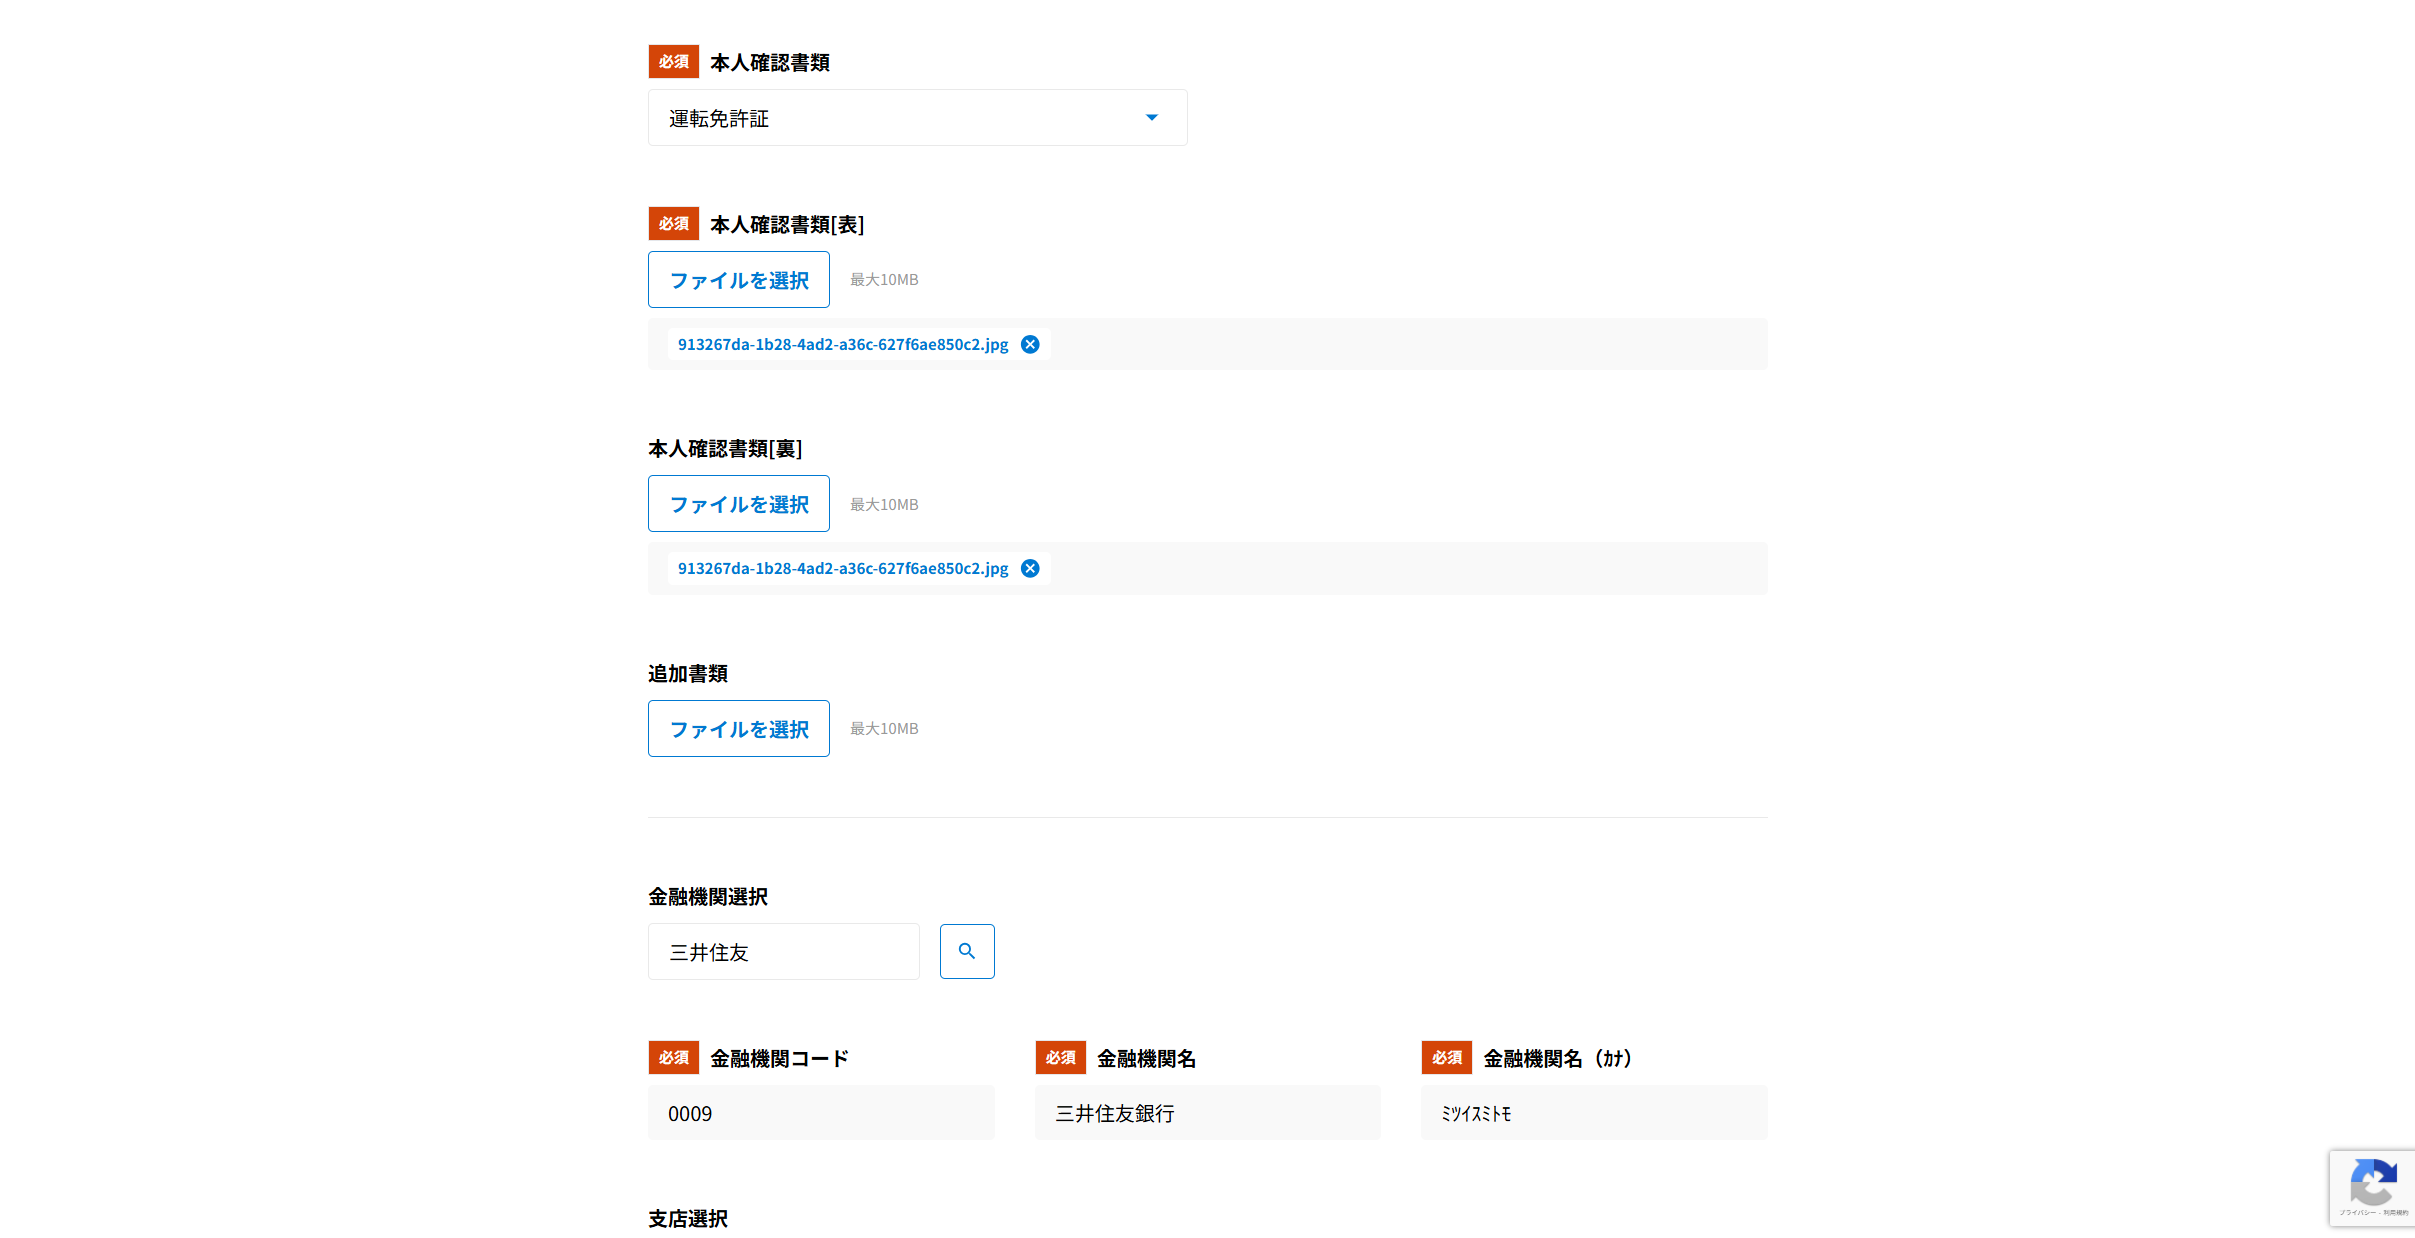2415x1238 pixels.
Task: Remove the uploaded front-side [表] jpg file
Action: [1030, 344]
